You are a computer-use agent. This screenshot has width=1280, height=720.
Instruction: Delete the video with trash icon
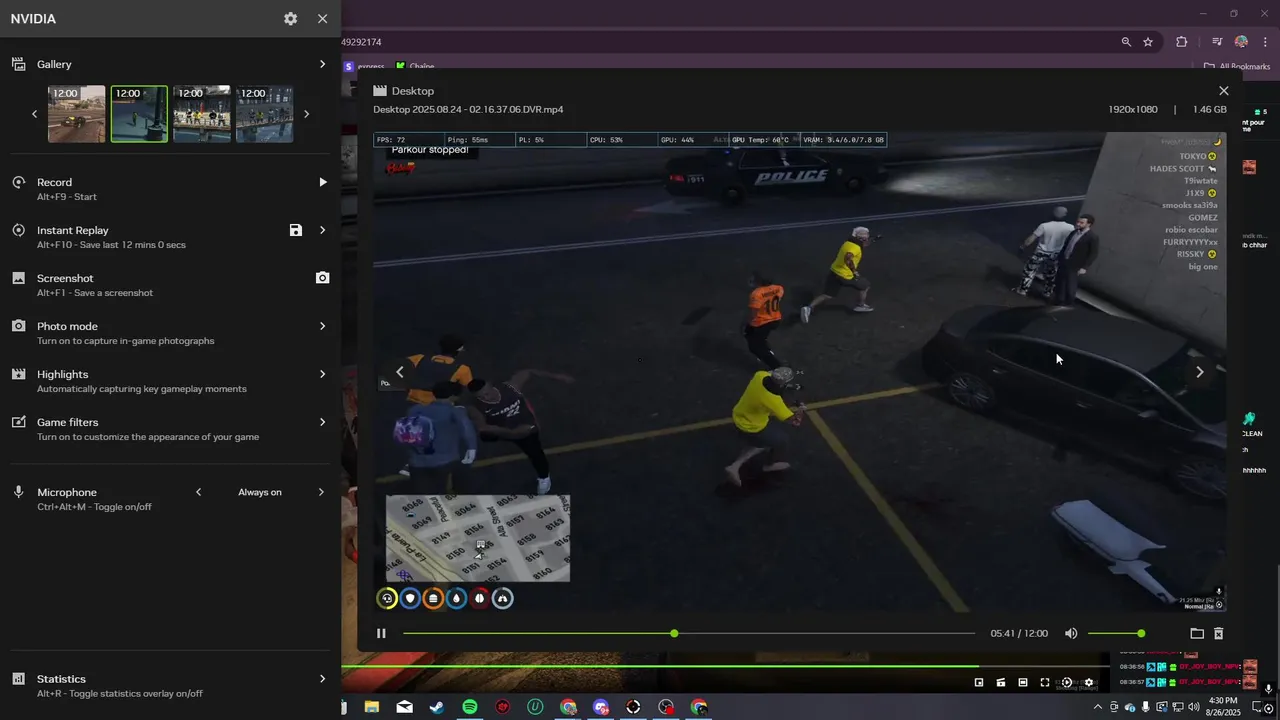[1218, 633]
